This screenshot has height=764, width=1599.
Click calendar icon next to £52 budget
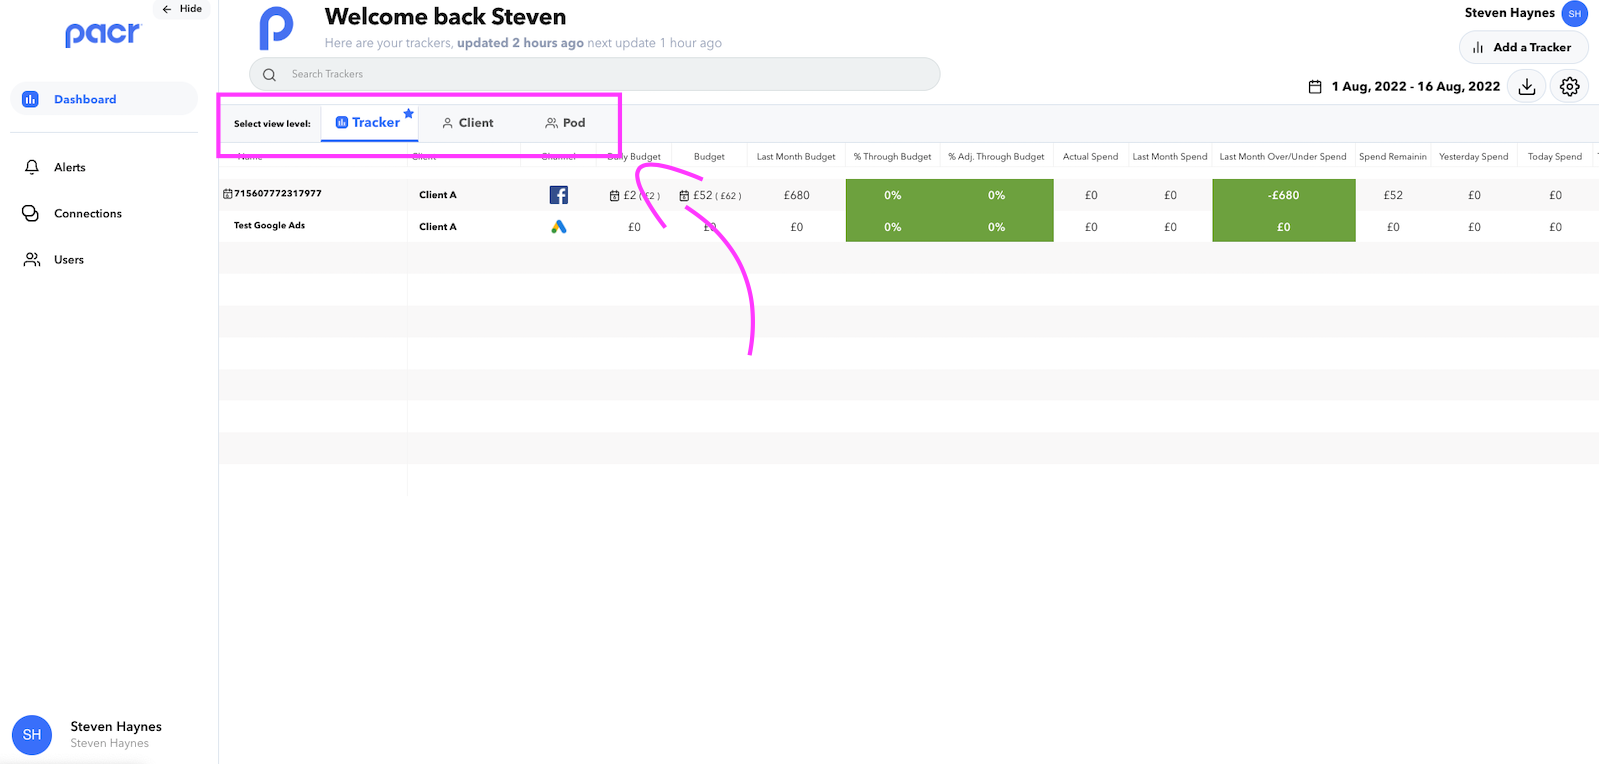(x=684, y=196)
